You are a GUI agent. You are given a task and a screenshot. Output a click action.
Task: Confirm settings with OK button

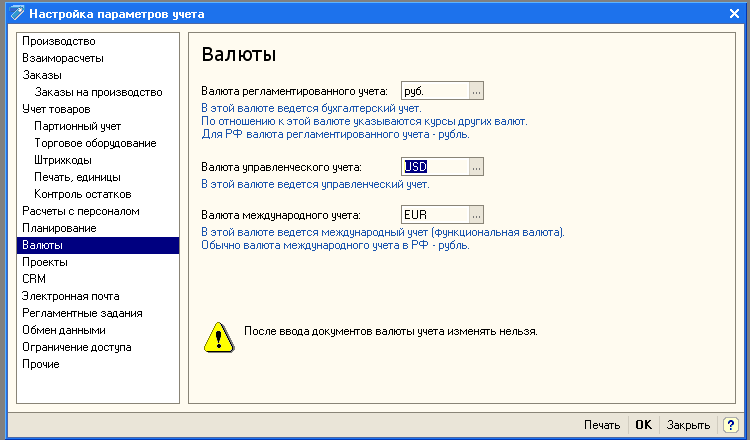click(x=643, y=425)
